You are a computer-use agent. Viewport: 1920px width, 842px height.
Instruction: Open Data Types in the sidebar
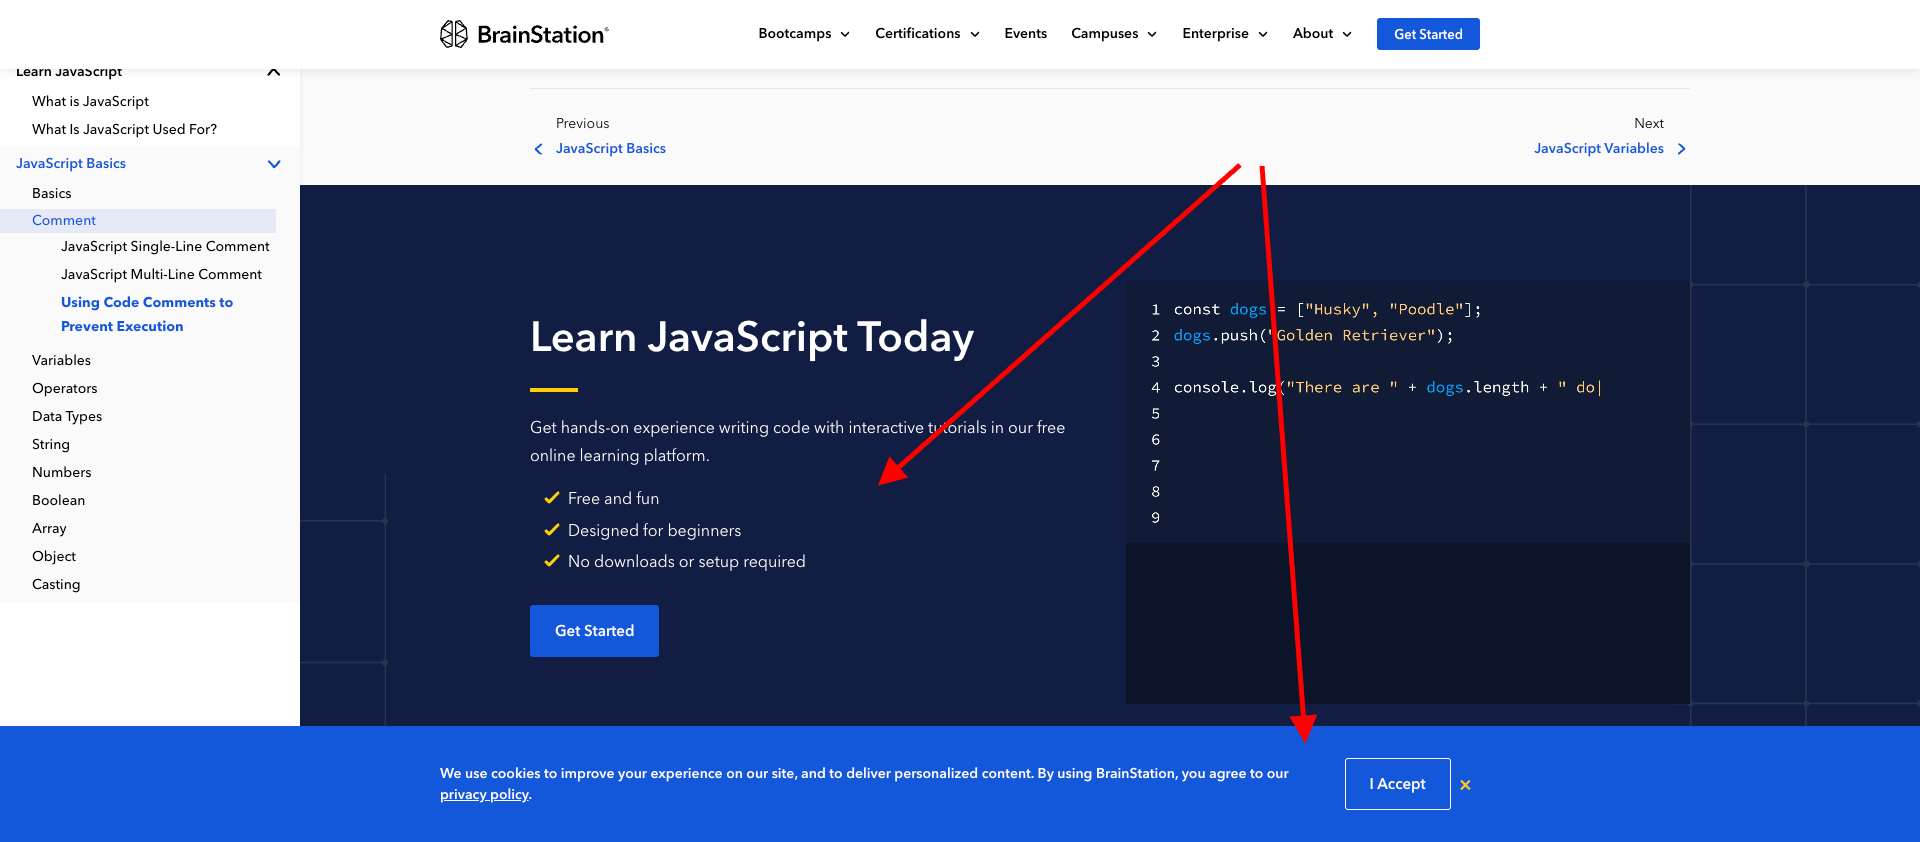[x=67, y=416]
